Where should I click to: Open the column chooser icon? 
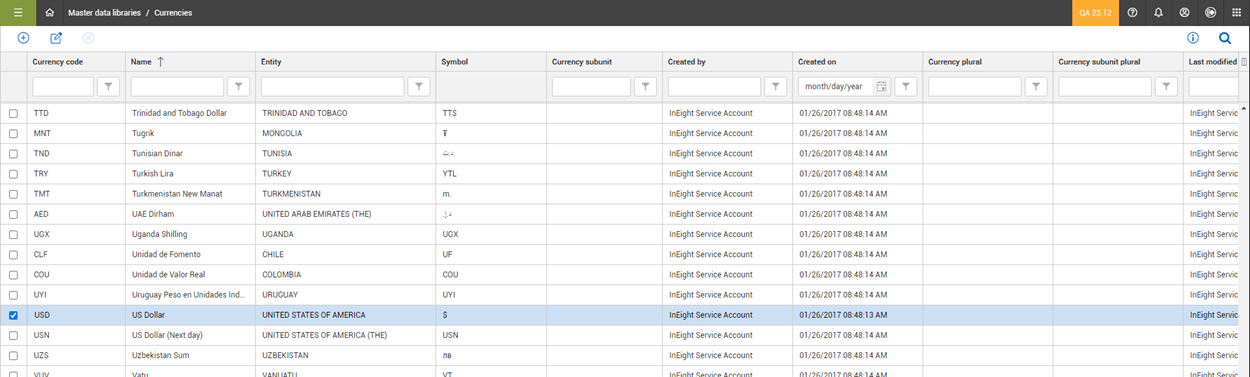1244,62
